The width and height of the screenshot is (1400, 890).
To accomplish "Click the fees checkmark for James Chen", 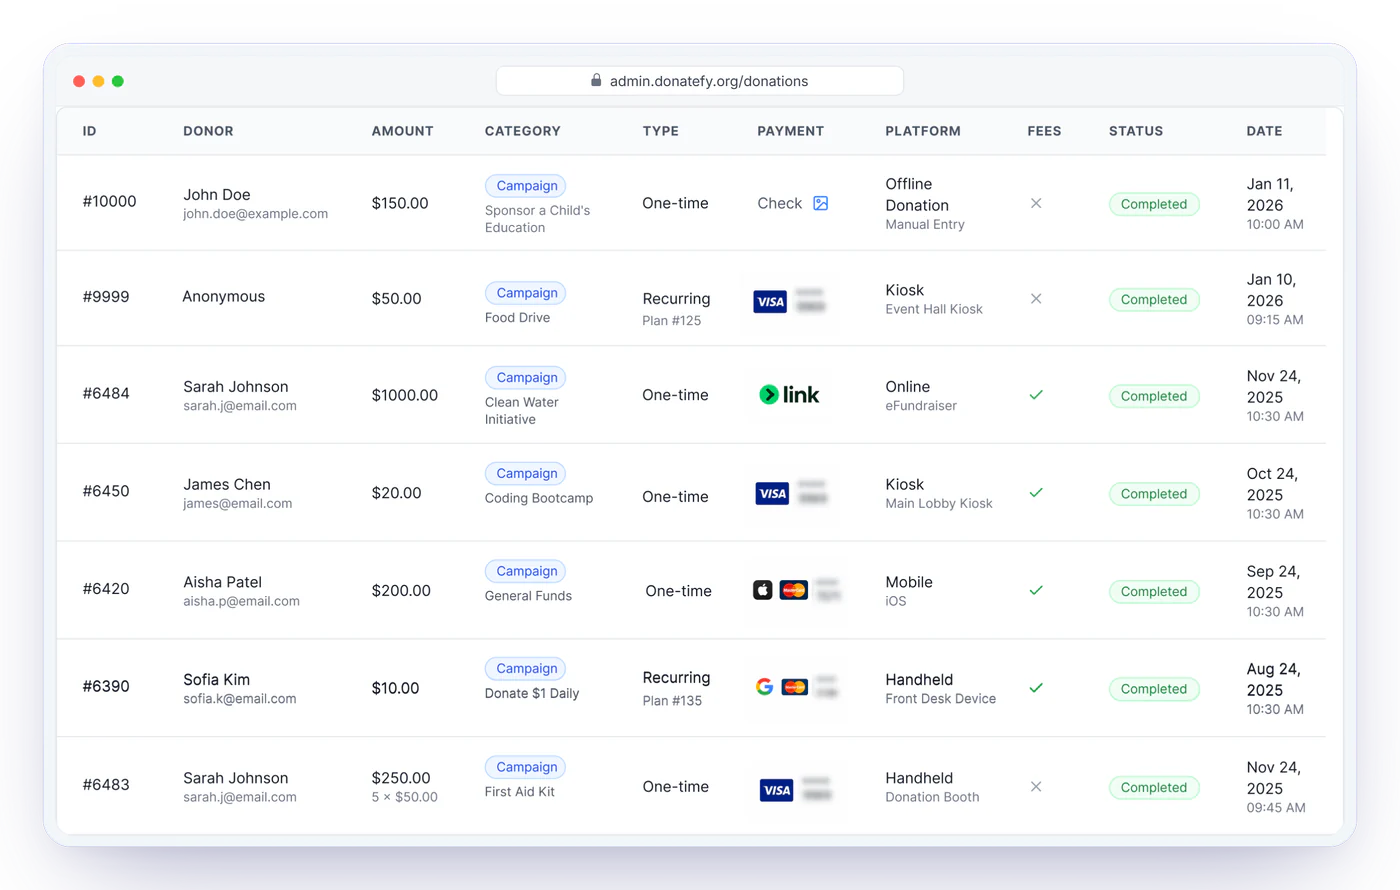I will (1036, 493).
